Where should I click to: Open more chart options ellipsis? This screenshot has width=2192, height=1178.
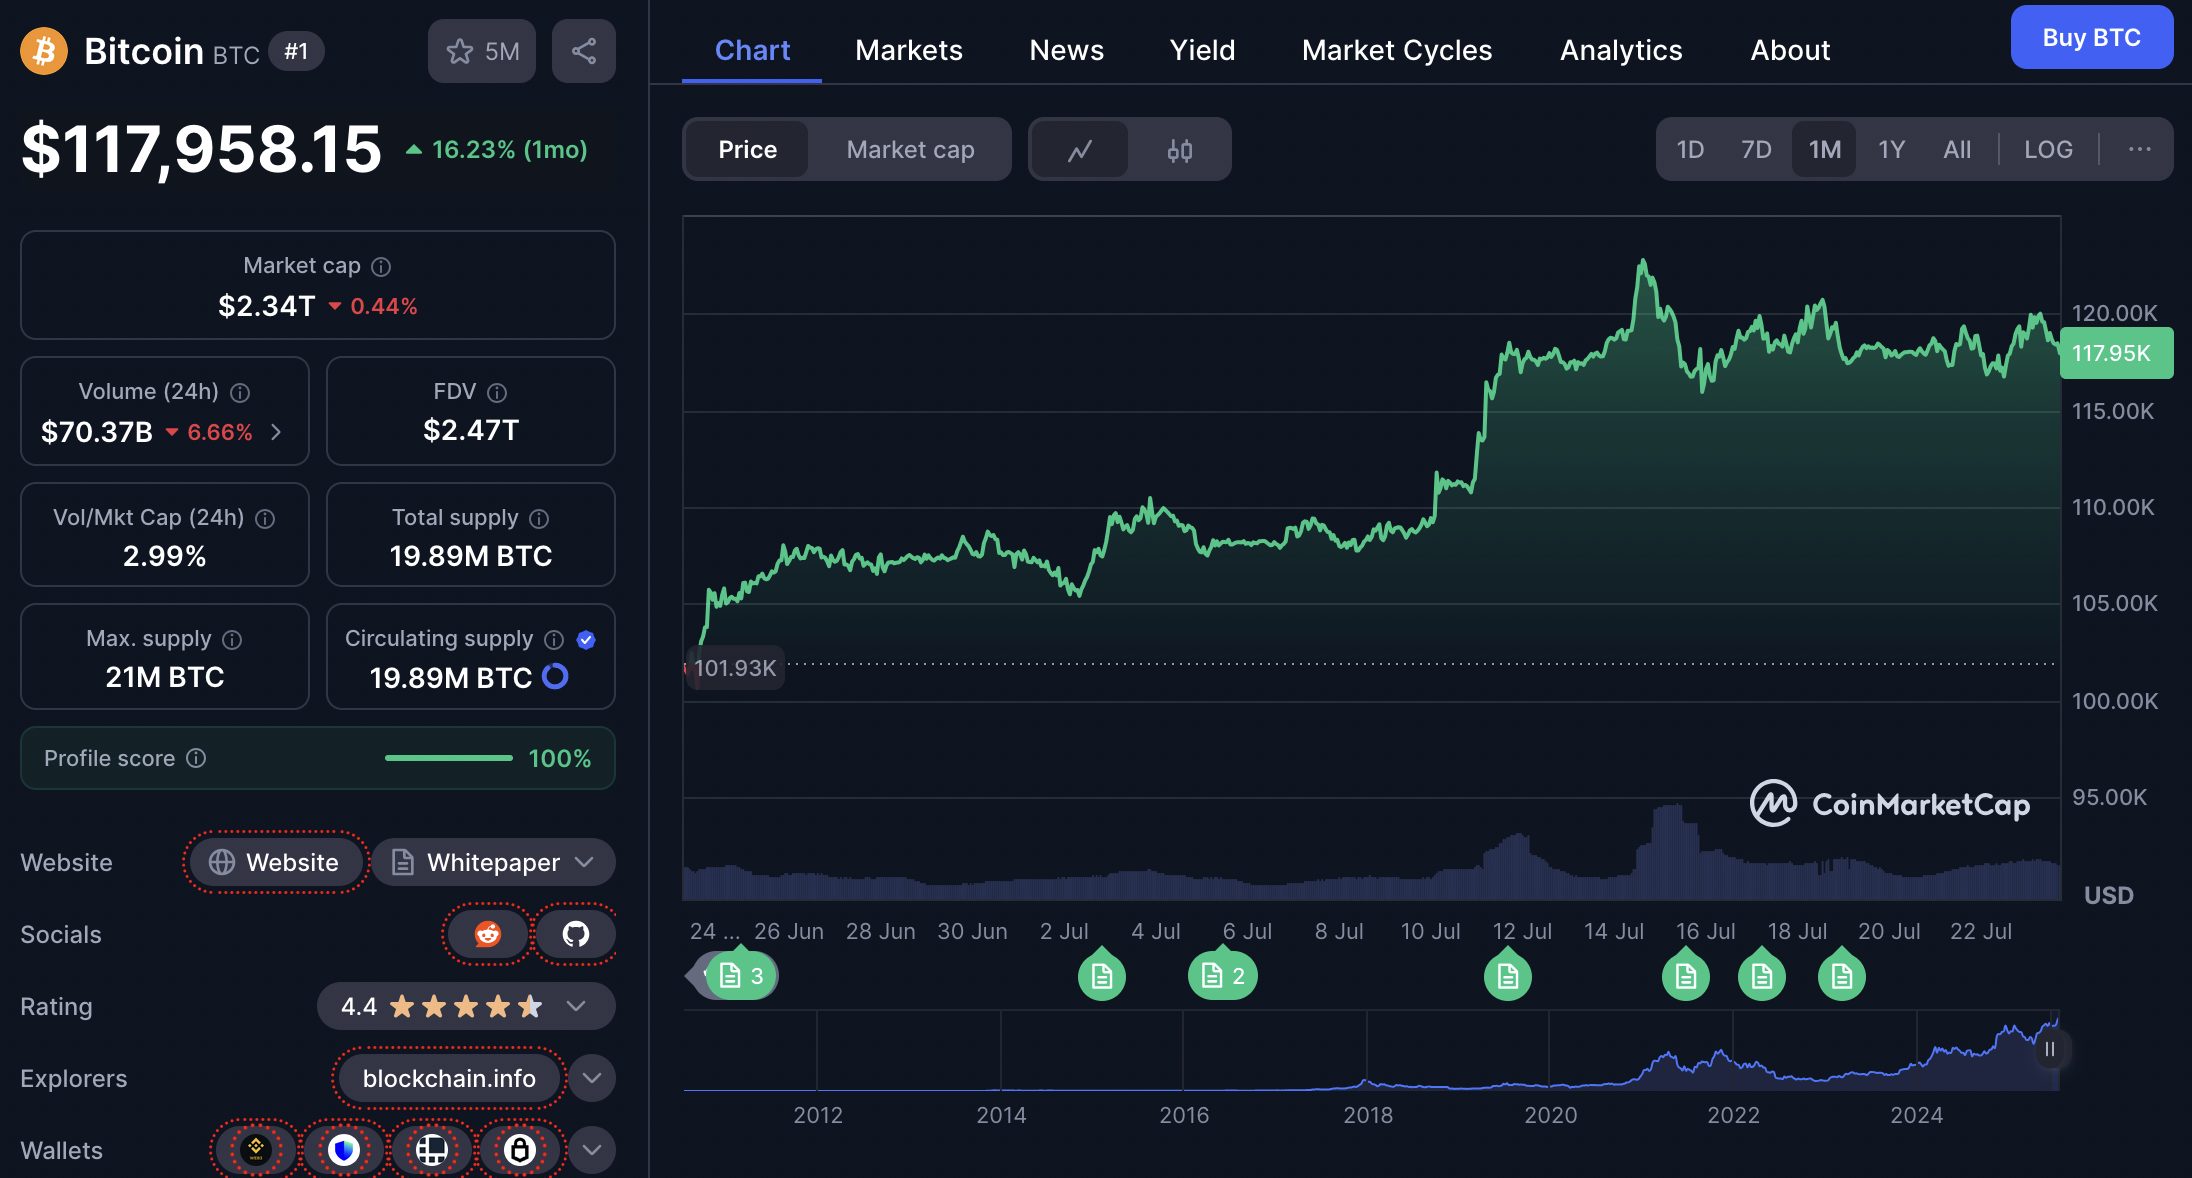pyautogui.click(x=2139, y=149)
